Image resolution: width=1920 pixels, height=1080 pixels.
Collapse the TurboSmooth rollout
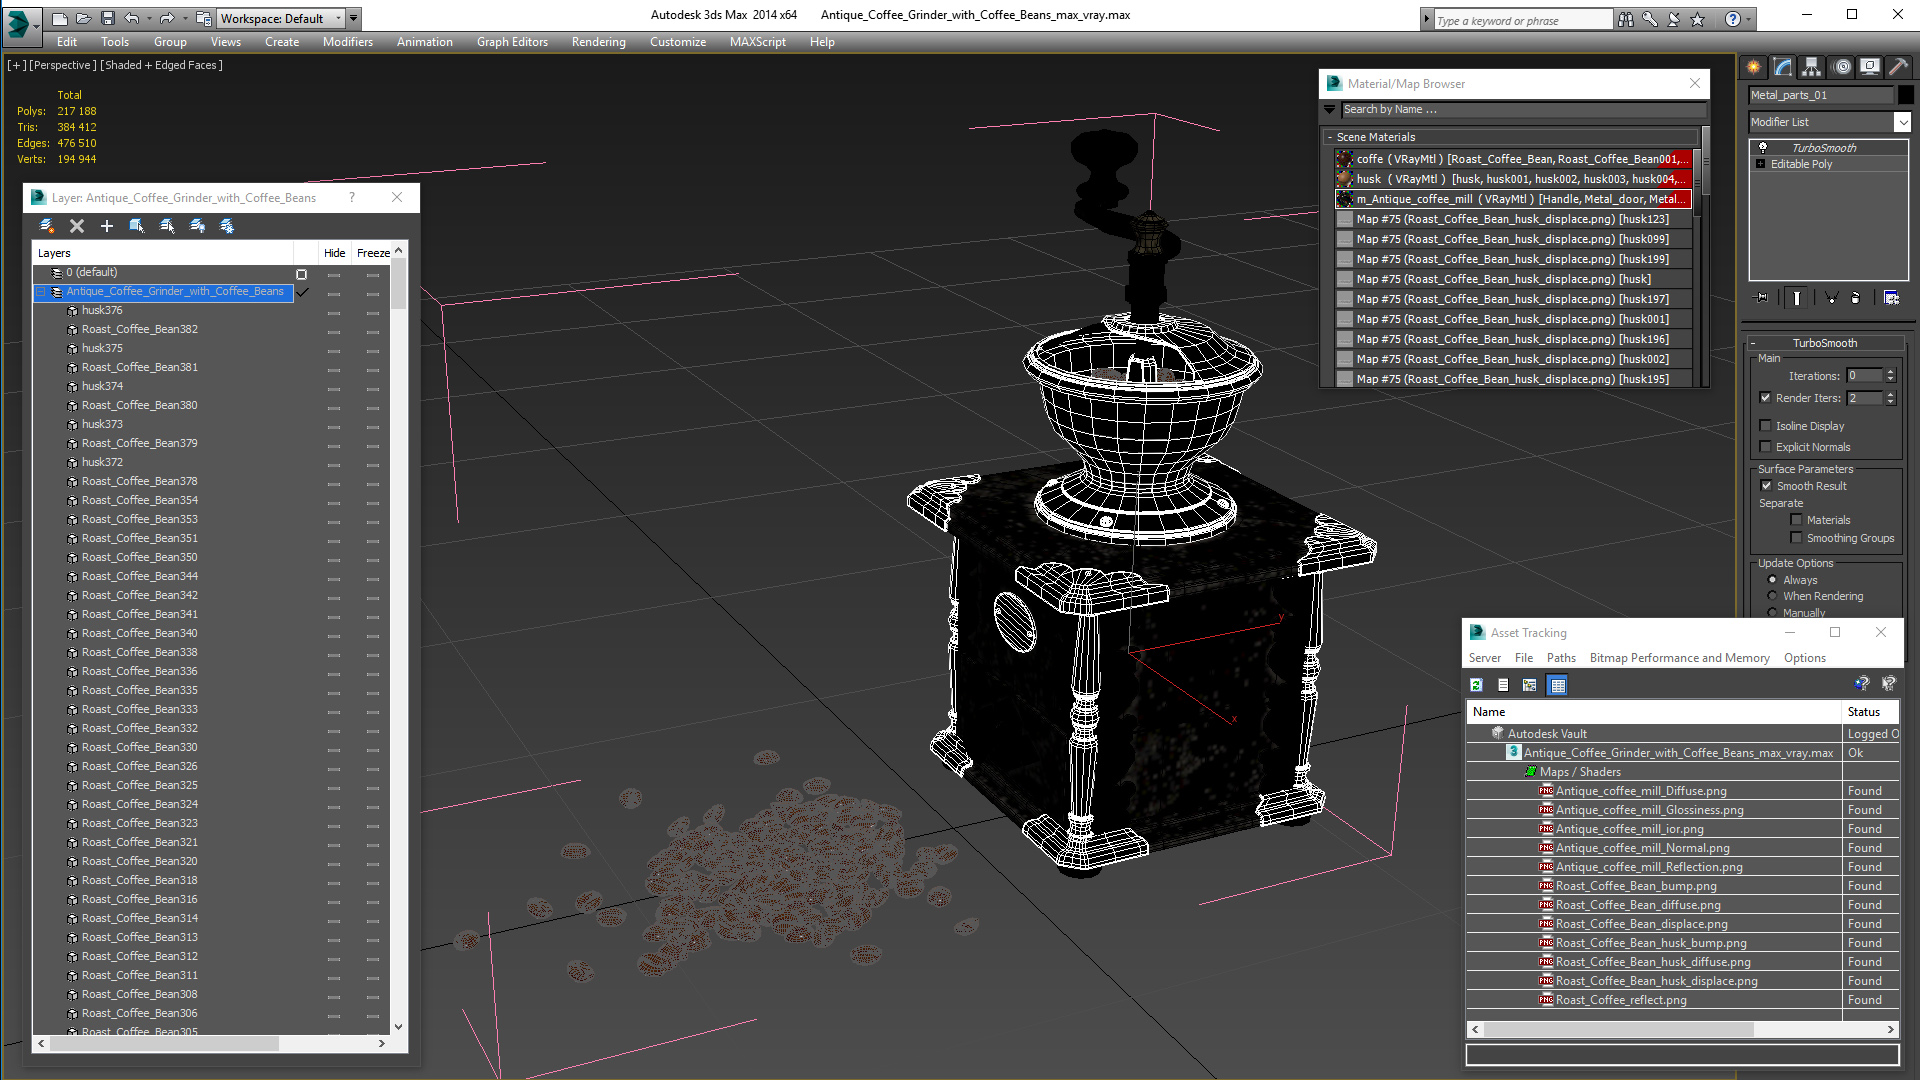pos(1753,343)
